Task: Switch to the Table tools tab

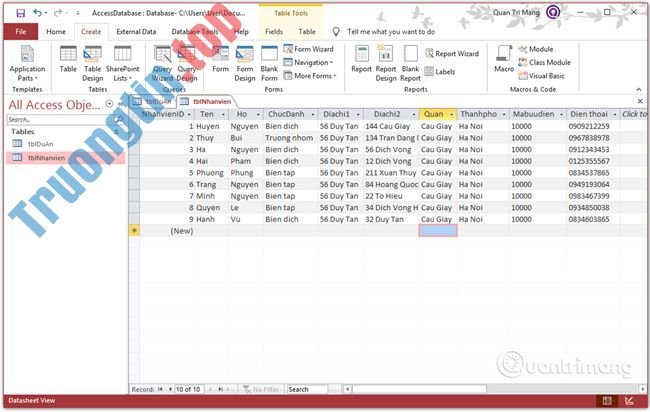Action: [307, 32]
